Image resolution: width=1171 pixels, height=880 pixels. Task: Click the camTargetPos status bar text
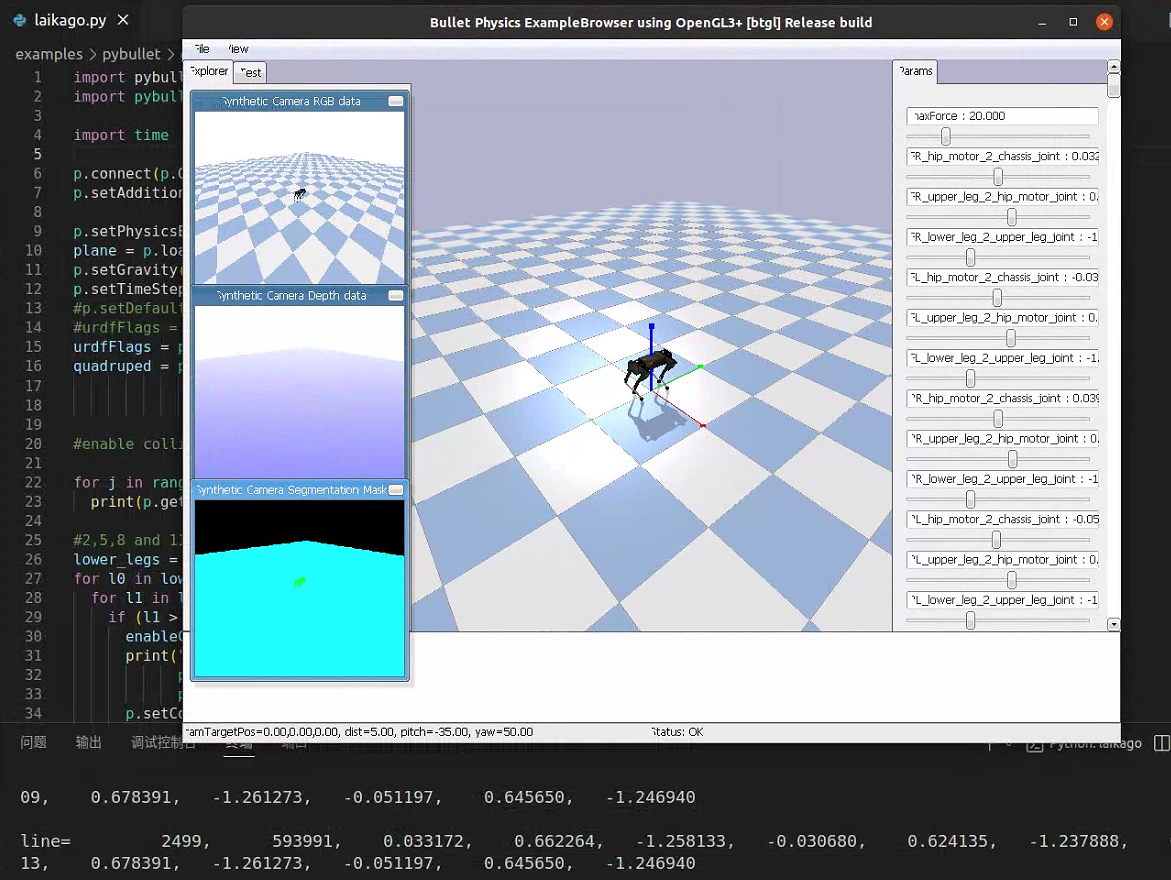[358, 732]
